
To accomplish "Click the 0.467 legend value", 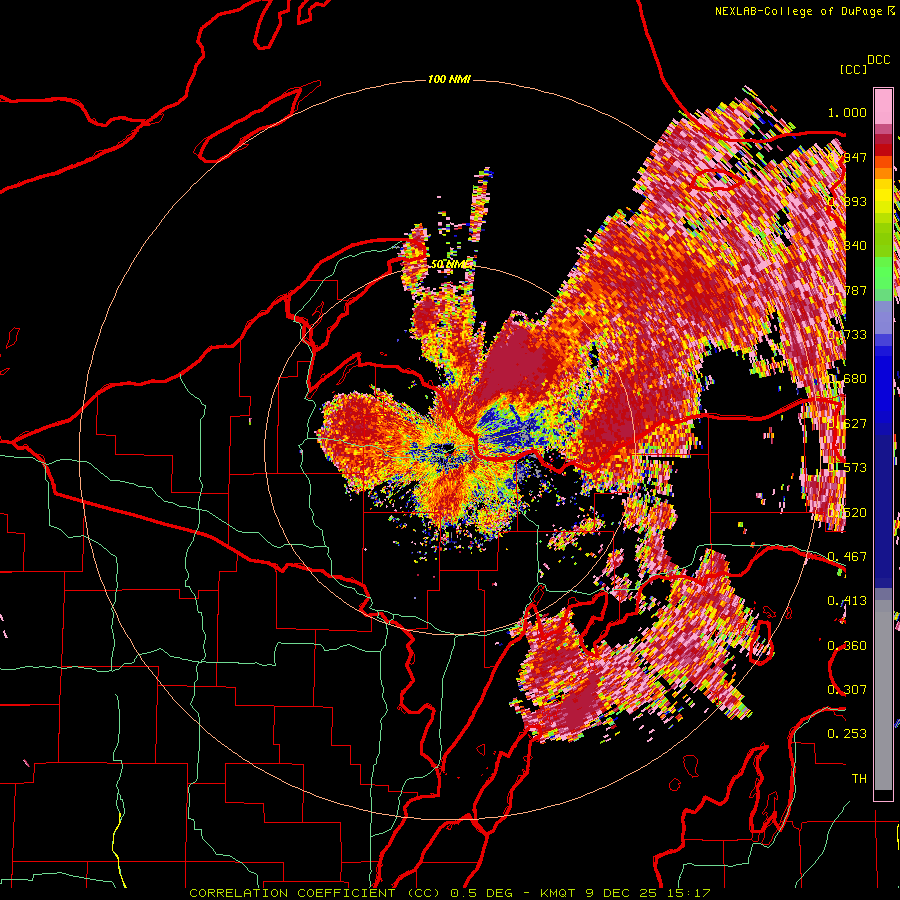I will (x=847, y=557).
